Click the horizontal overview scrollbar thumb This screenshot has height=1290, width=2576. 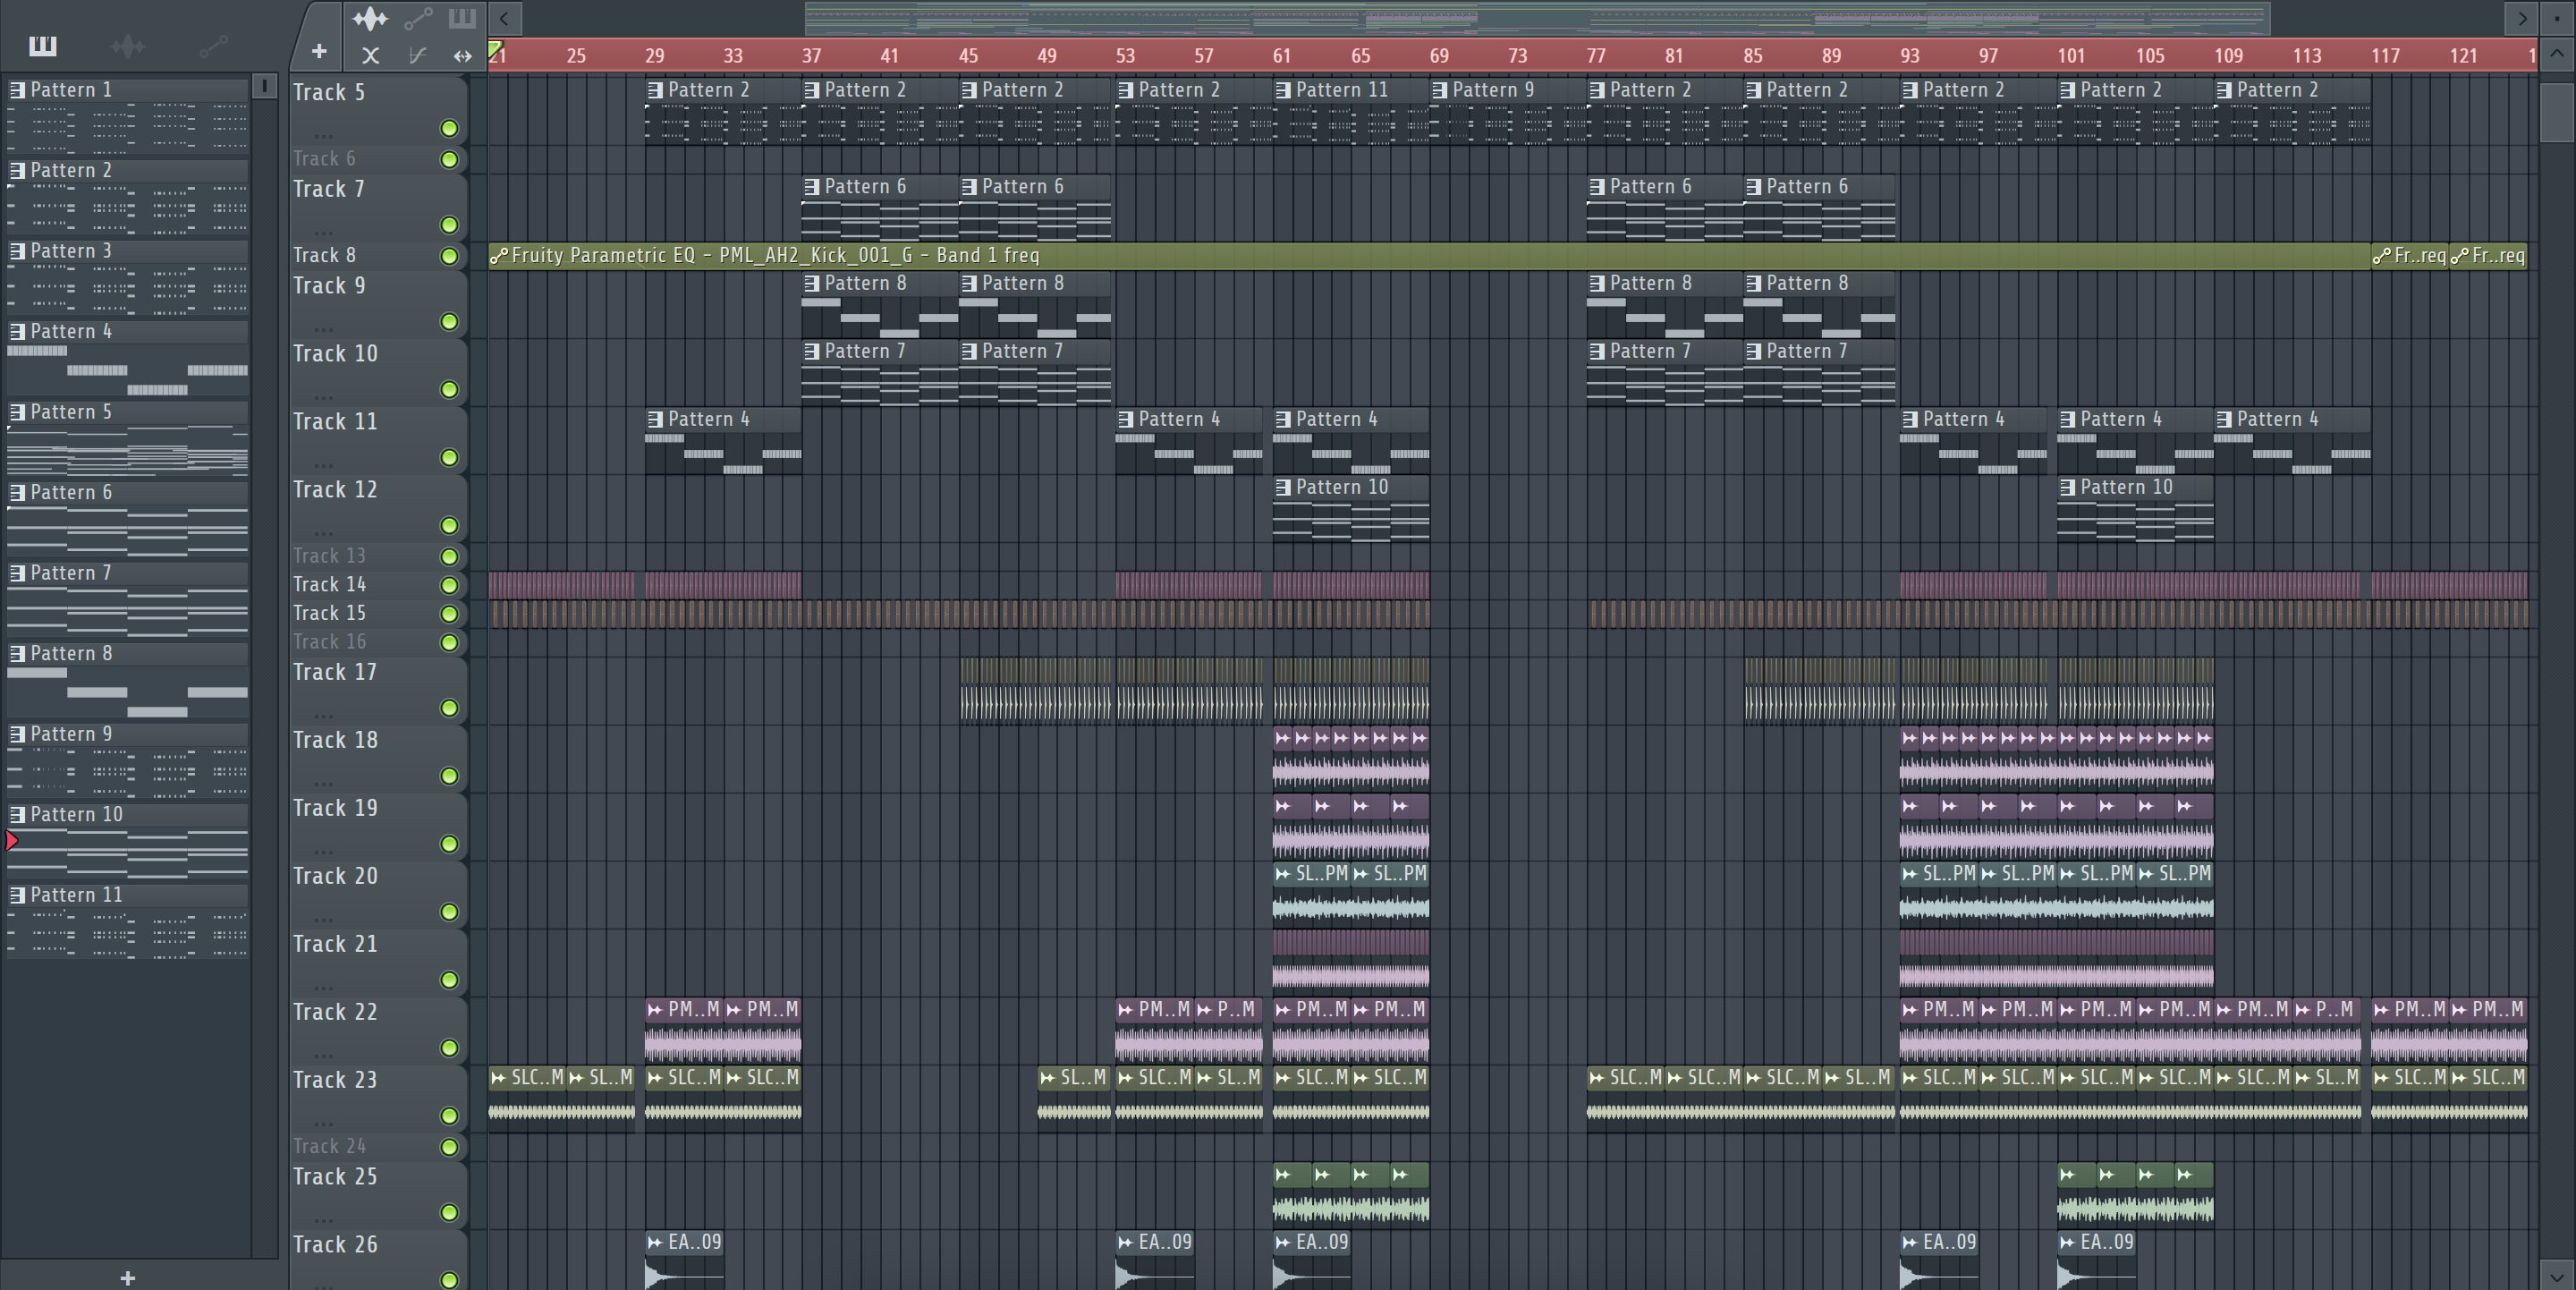tap(1537, 18)
